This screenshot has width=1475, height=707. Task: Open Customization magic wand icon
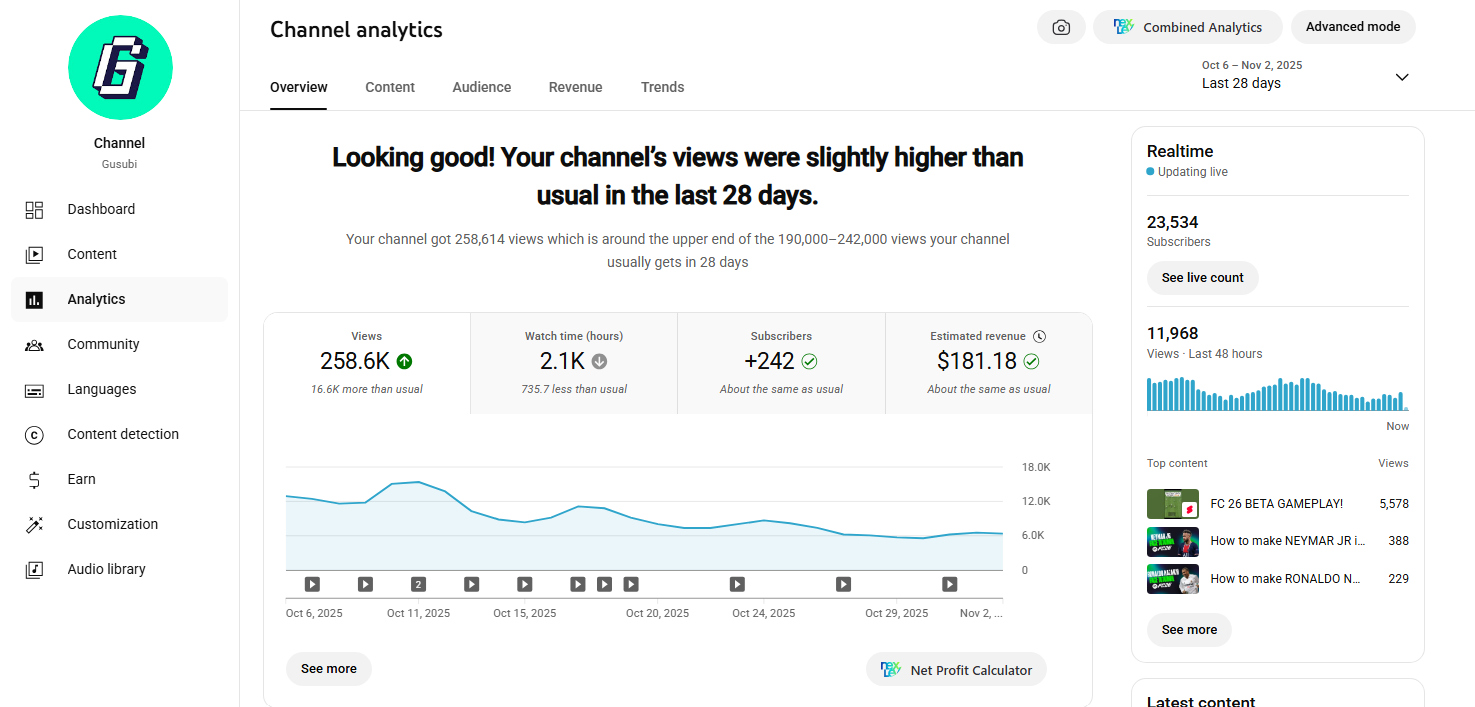pos(34,525)
